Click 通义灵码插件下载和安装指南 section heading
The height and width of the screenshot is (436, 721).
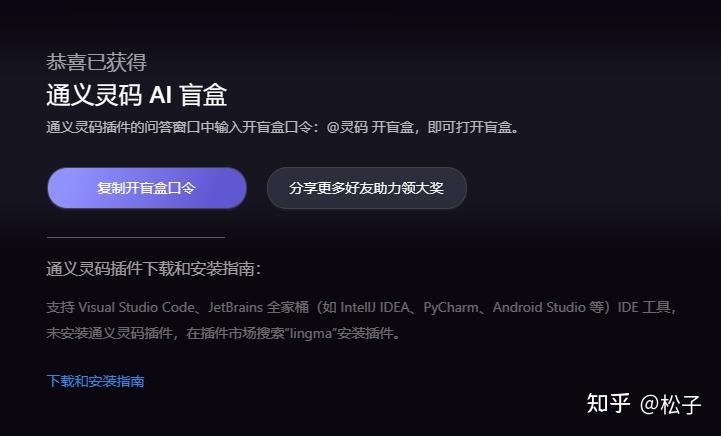click(154, 269)
